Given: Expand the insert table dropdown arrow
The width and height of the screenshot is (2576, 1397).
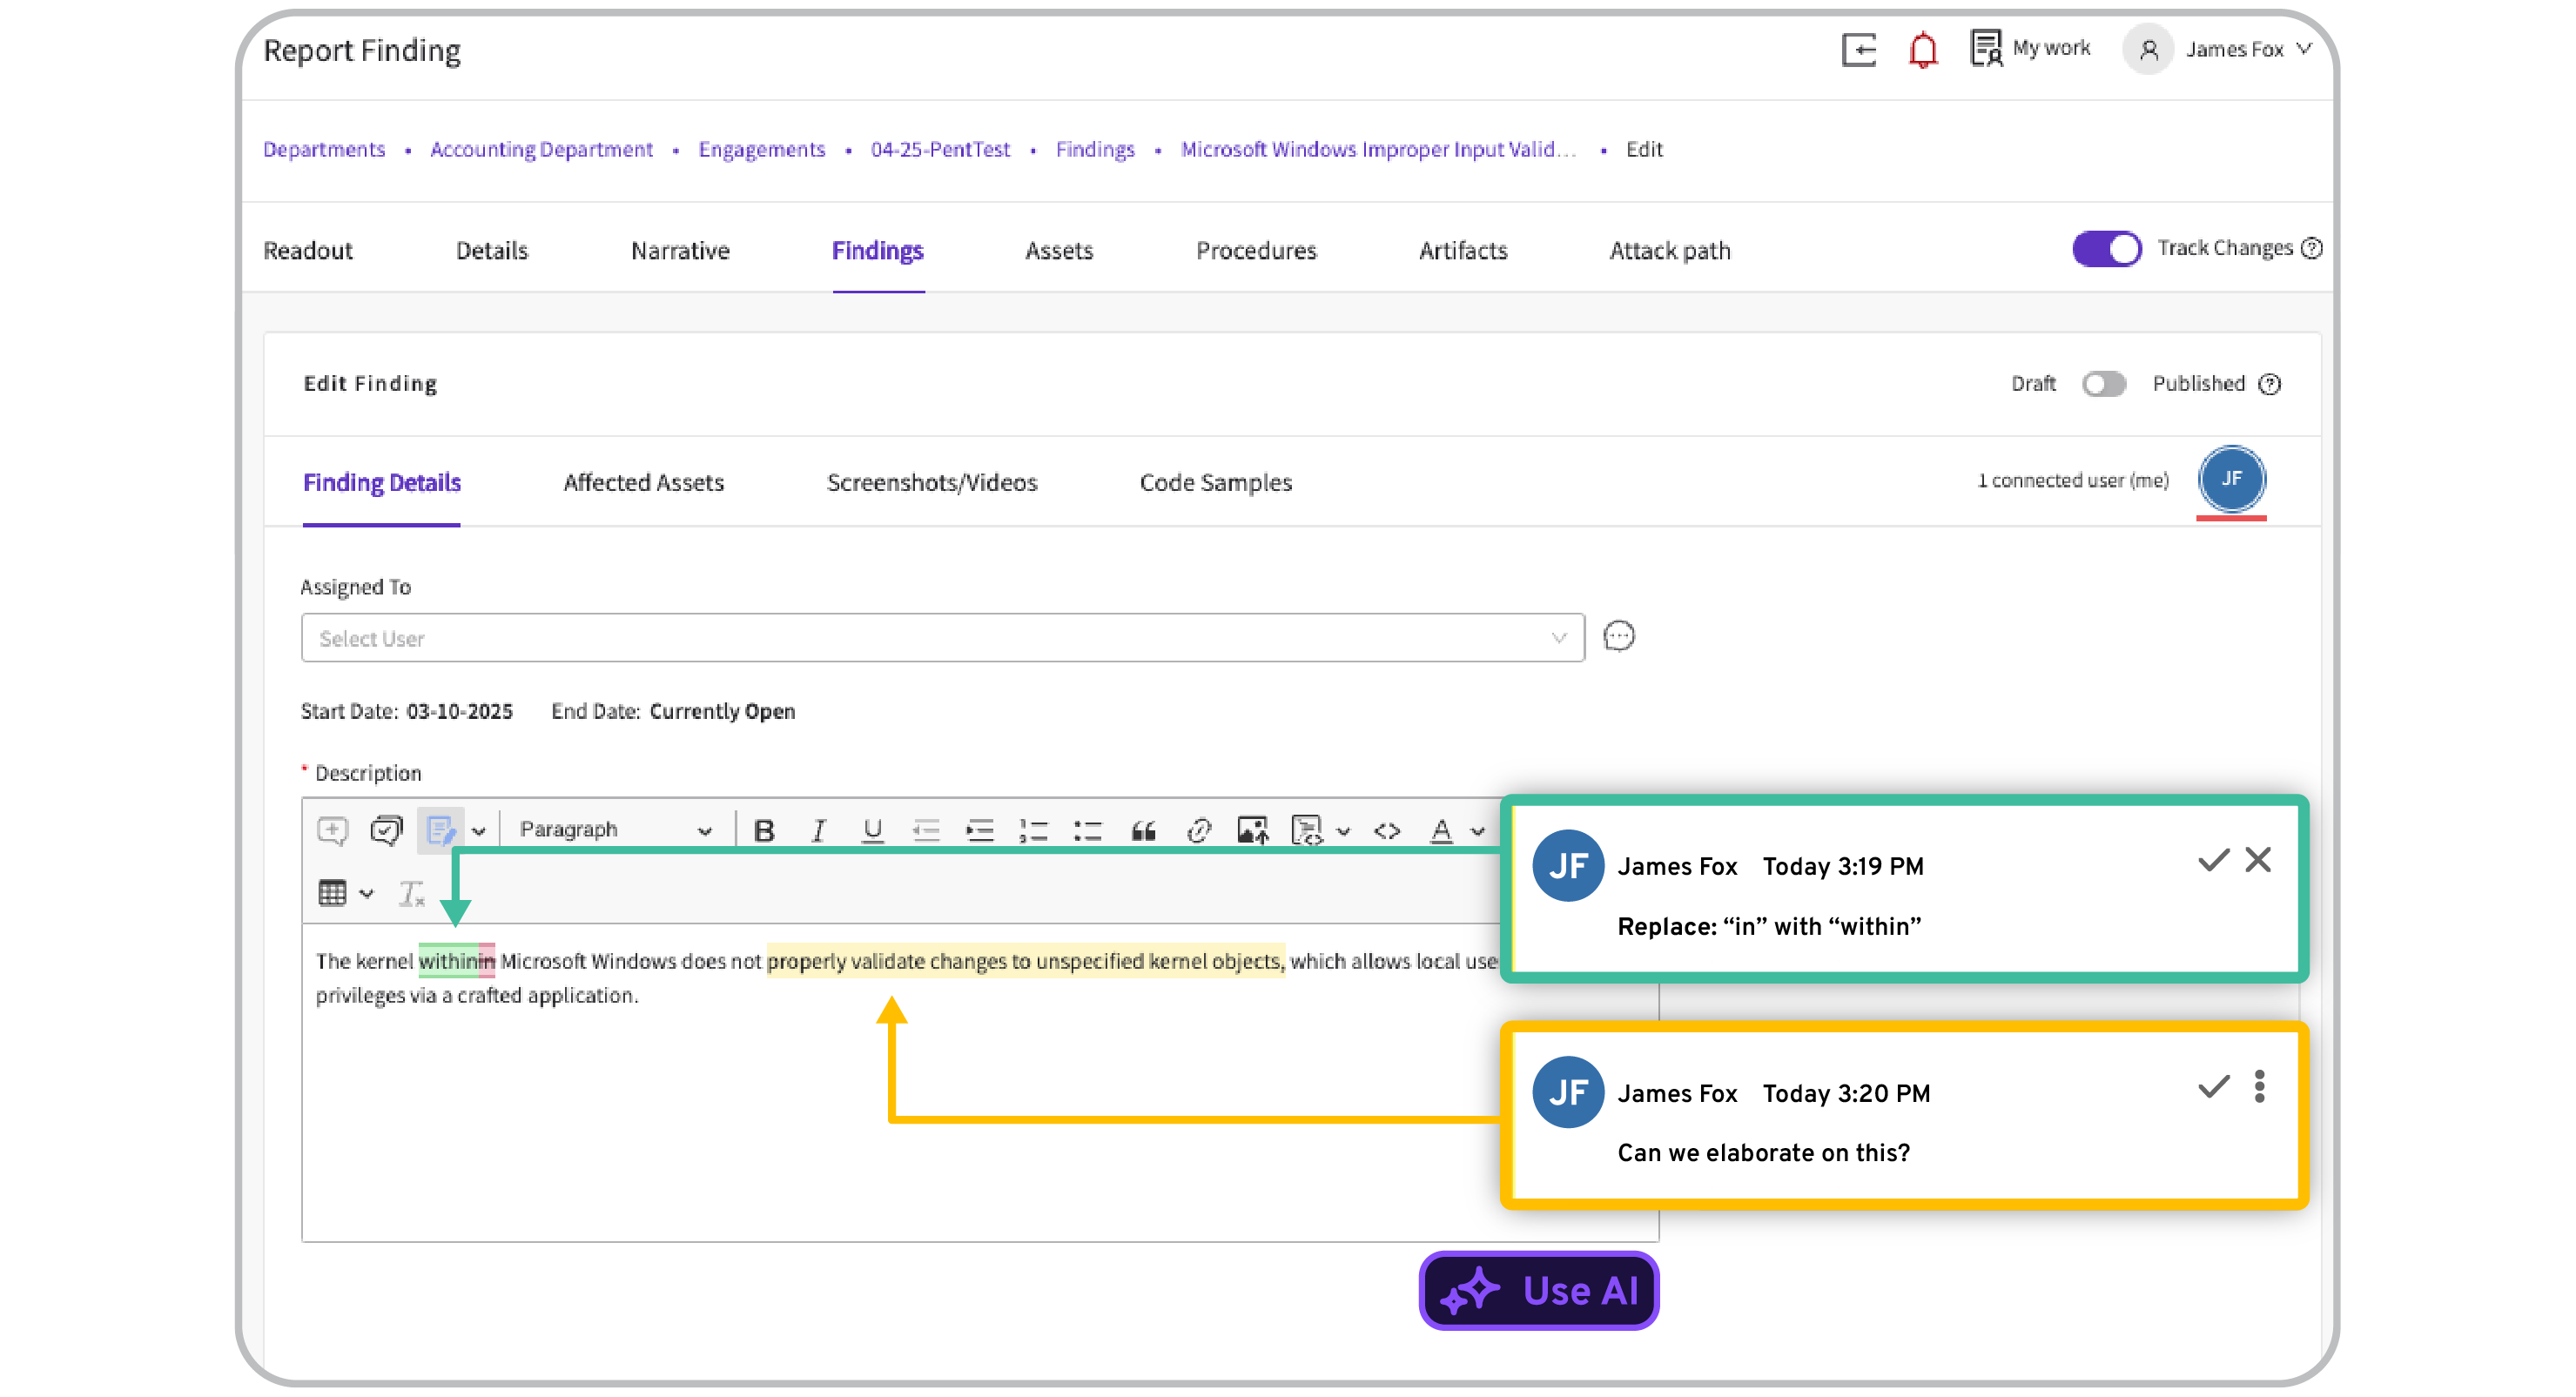Looking at the screenshot, I should [x=367, y=894].
